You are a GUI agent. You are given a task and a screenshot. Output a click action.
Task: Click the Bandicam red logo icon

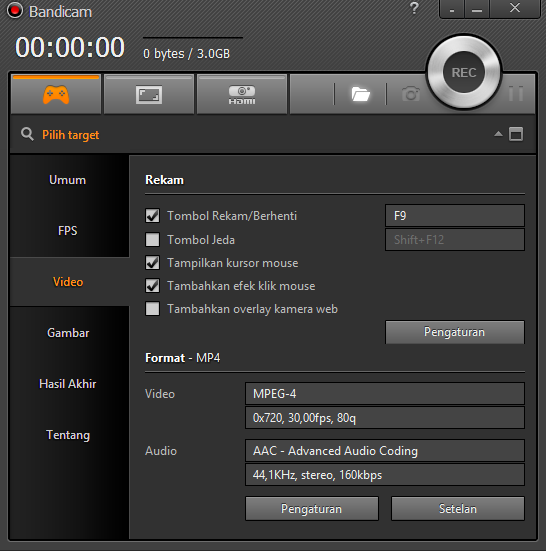point(15,11)
